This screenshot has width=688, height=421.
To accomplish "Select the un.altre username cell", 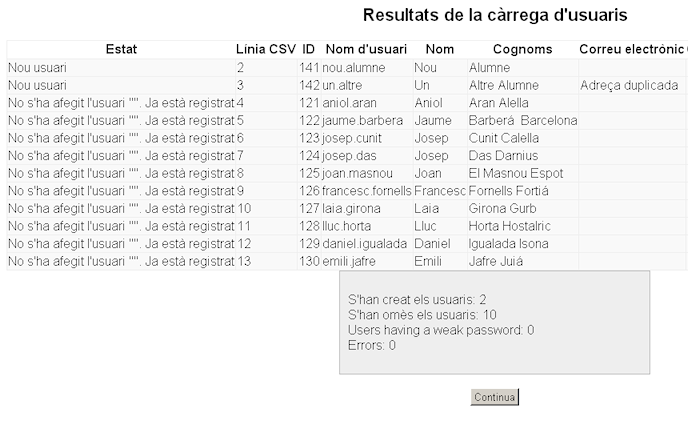I will pos(344,85).
